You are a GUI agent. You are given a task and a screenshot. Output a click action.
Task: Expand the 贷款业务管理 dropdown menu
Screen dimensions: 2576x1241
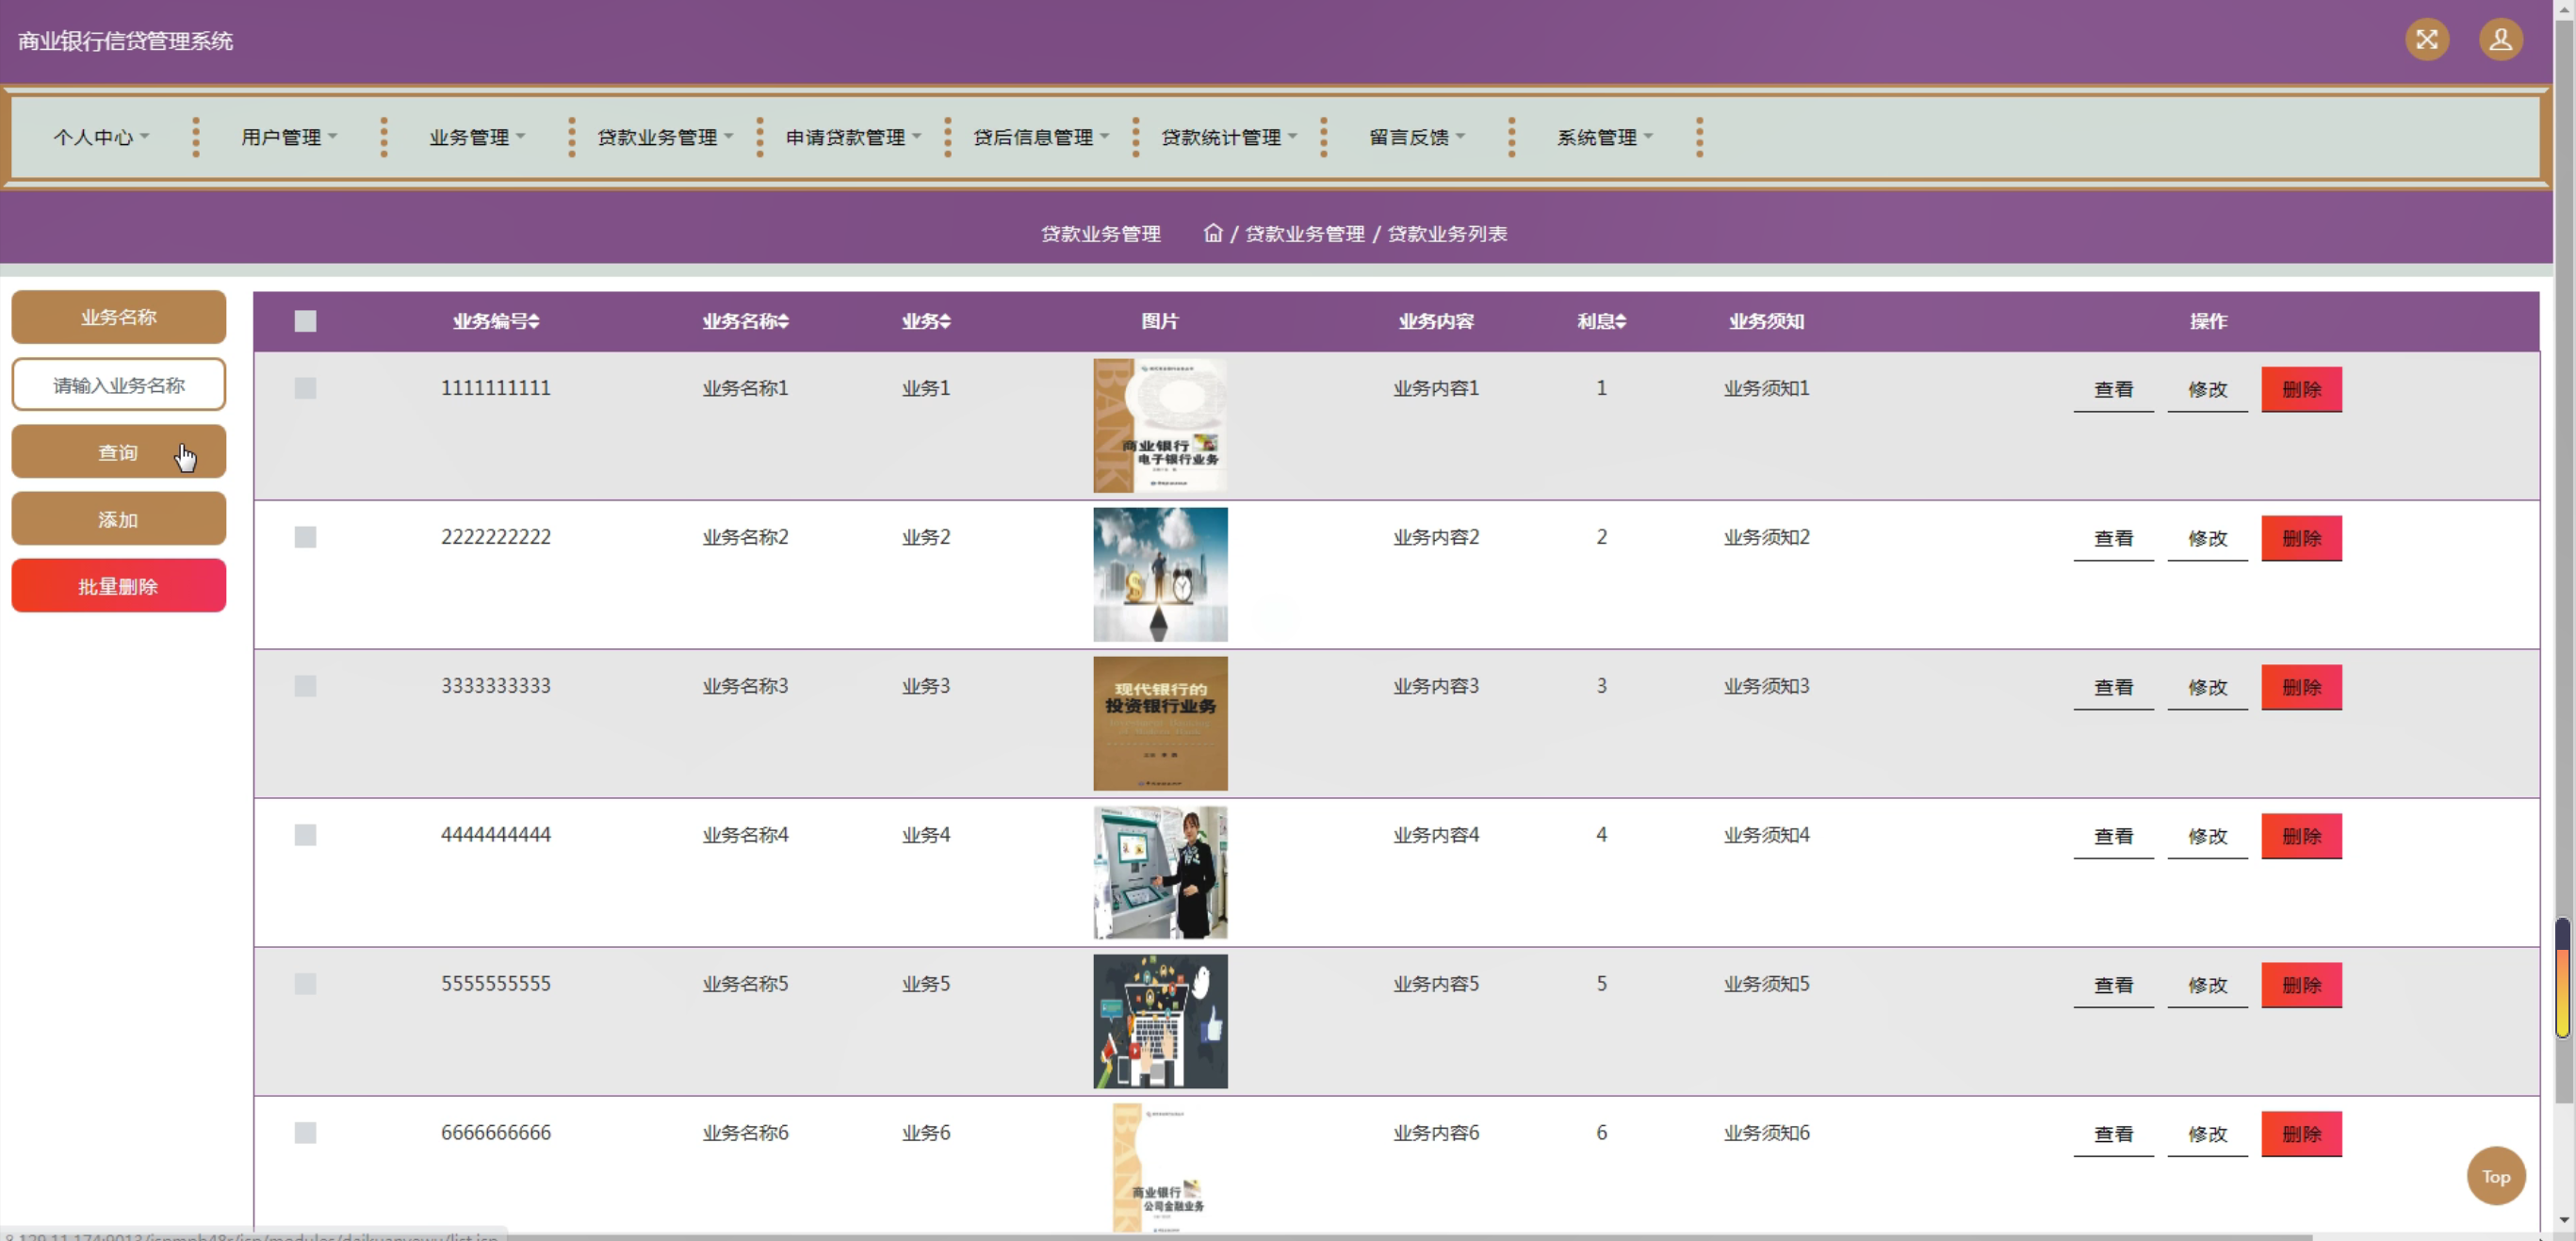point(665,137)
